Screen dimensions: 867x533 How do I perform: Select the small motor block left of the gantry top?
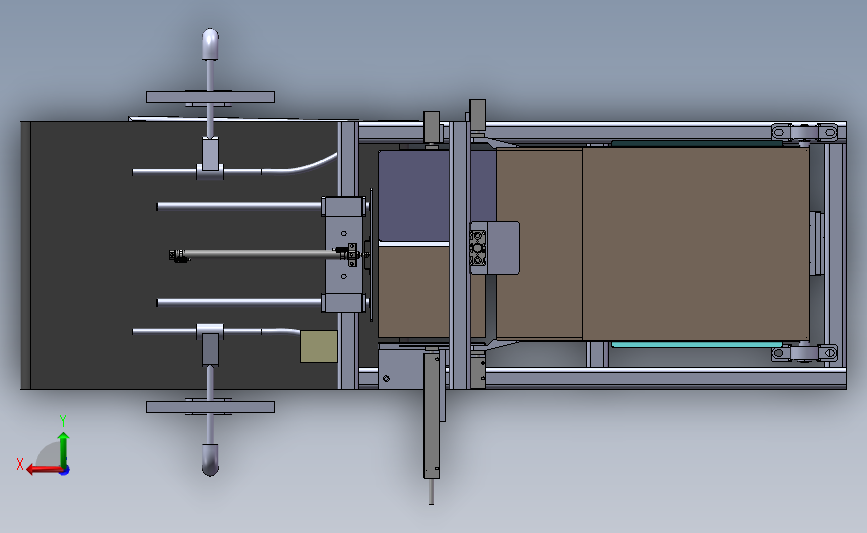(431, 127)
